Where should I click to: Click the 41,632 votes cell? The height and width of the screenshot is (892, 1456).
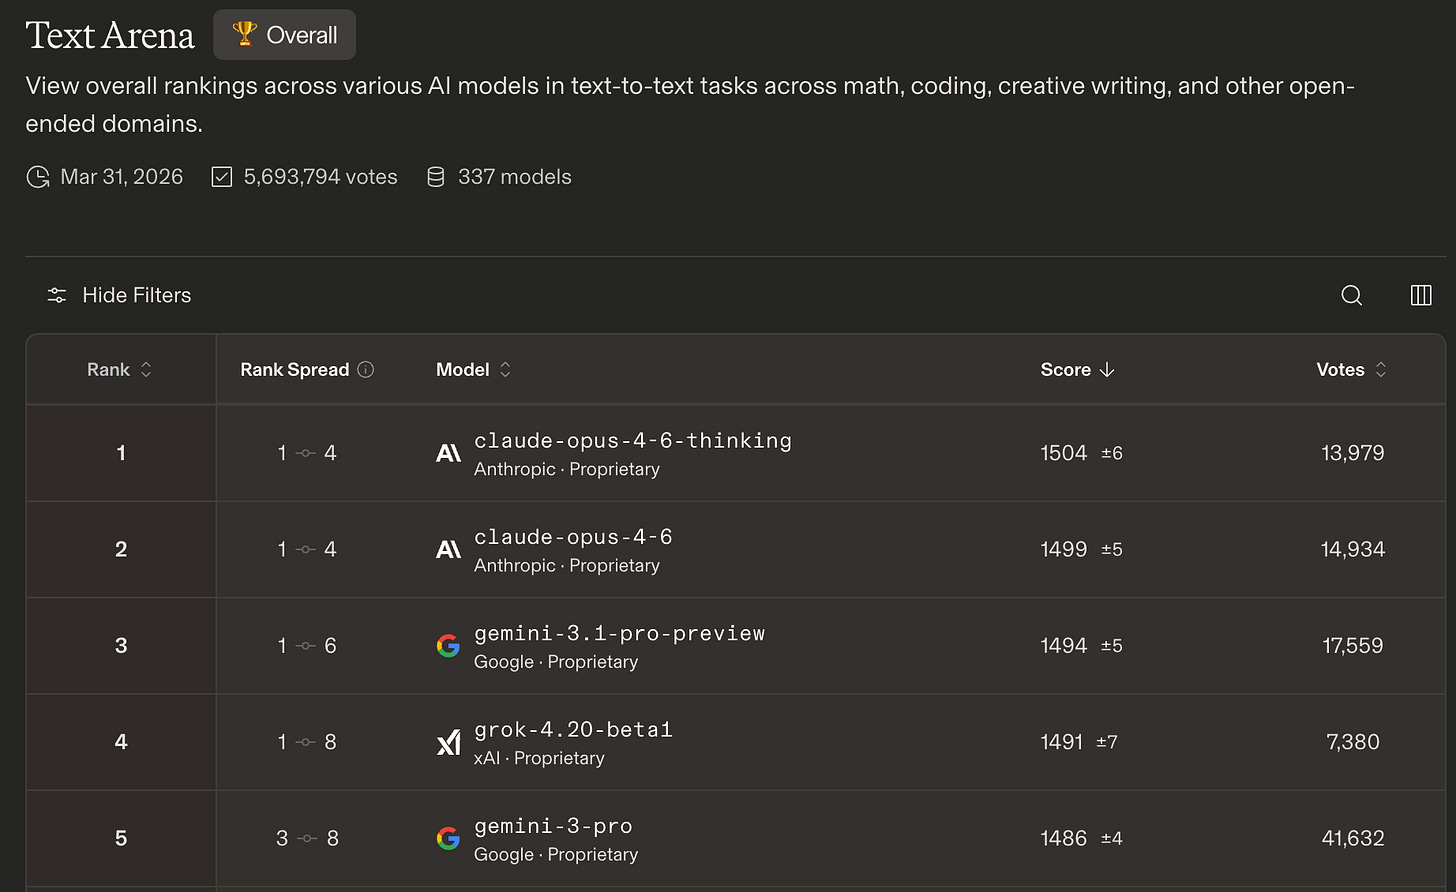(1353, 838)
